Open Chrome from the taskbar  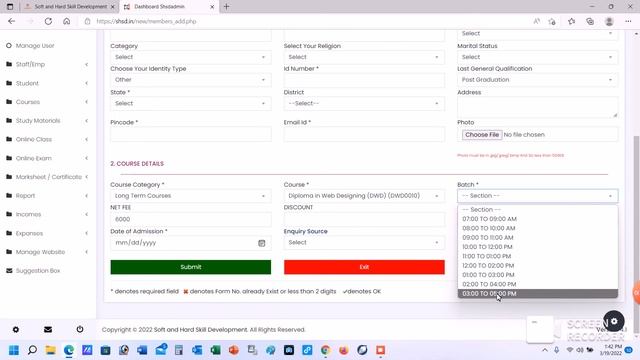click(325, 350)
